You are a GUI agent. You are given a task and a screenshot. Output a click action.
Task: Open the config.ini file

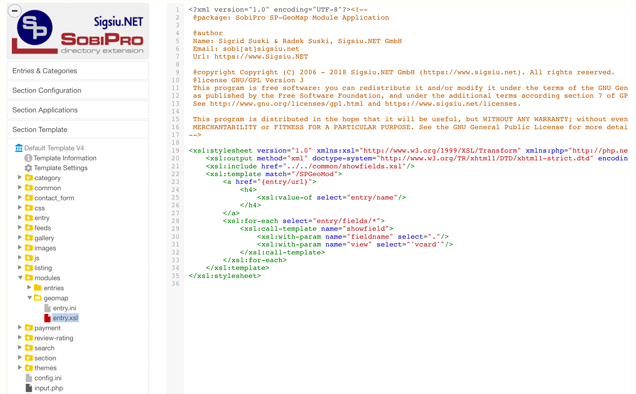point(48,378)
